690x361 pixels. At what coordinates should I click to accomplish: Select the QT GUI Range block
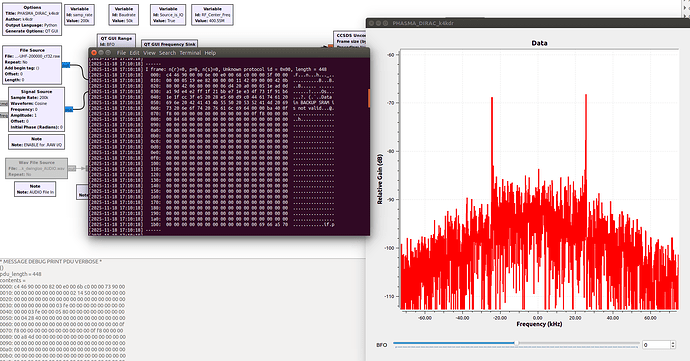pyautogui.click(x=116, y=41)
